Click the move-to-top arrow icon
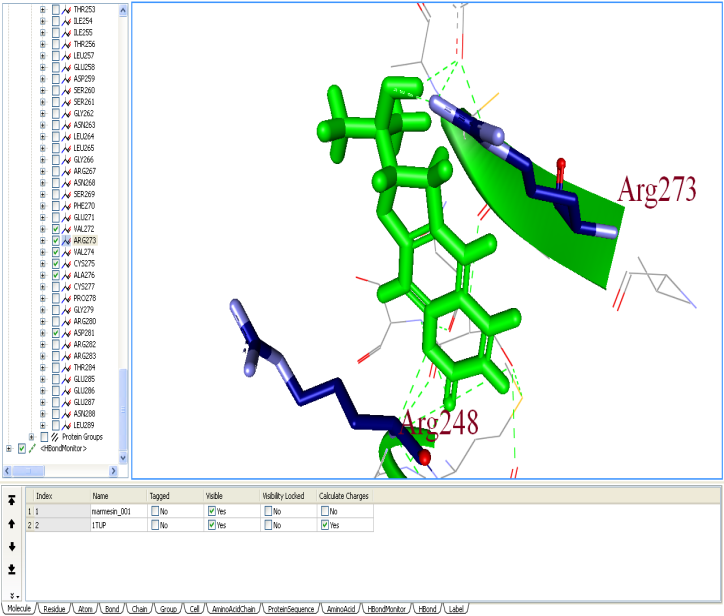This screenshot has width=724, height=616. tap(11, 500)
